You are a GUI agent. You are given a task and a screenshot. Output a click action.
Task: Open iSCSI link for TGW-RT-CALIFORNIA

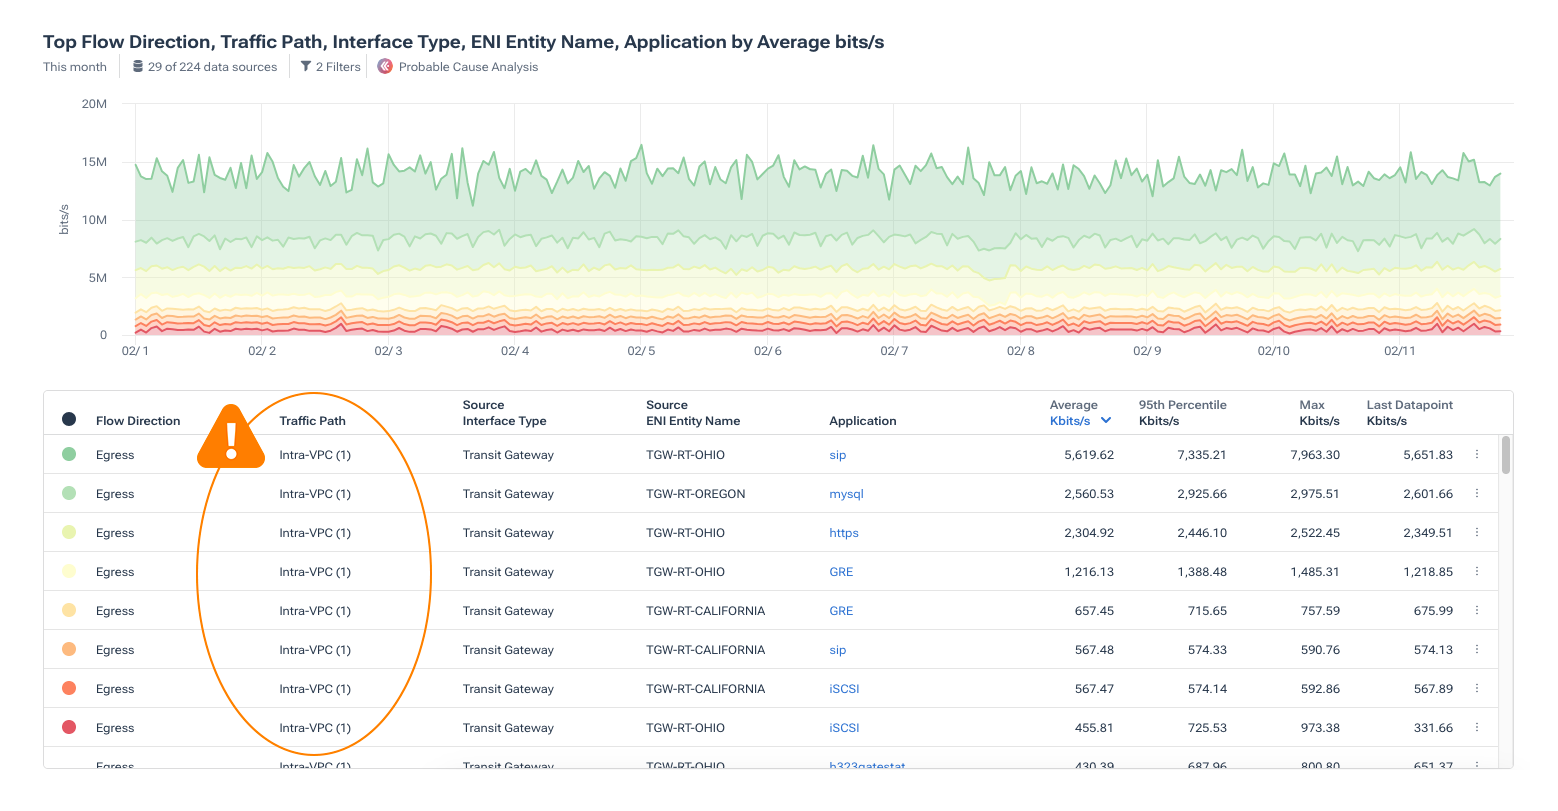(x=844, y=689)
